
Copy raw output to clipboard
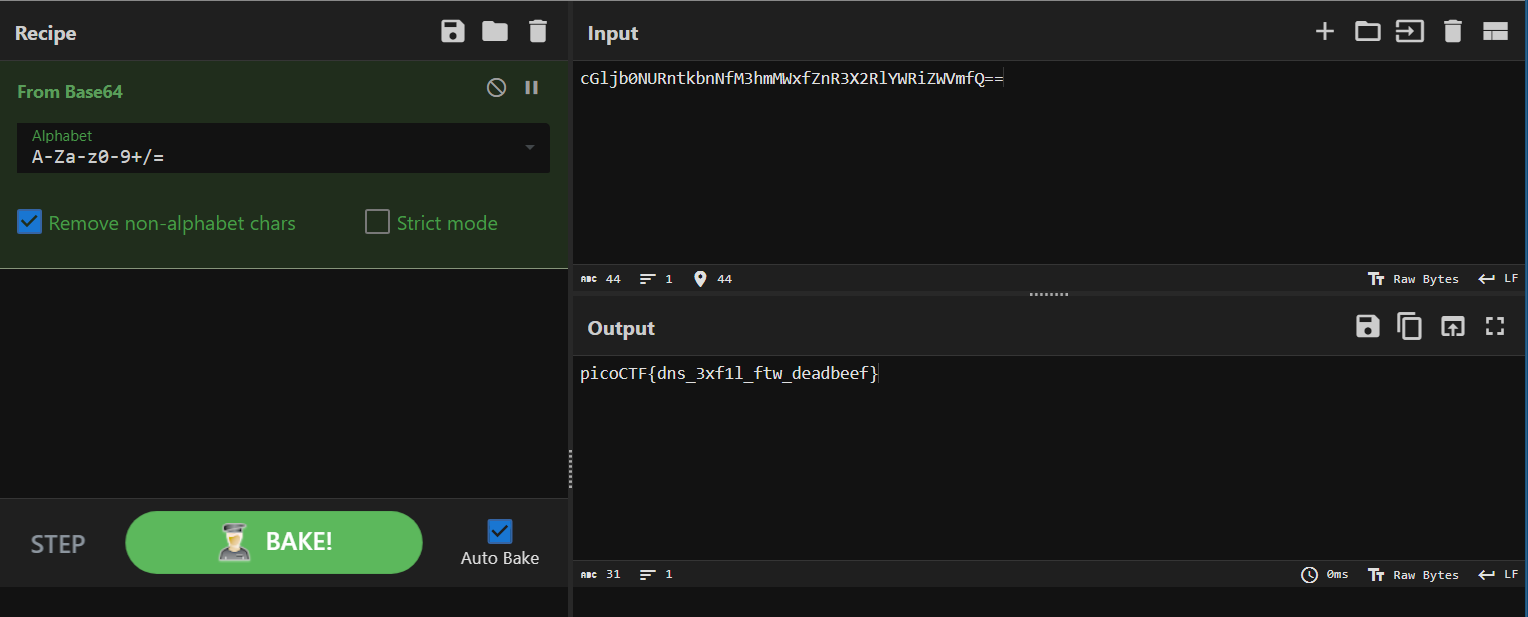1410,327
